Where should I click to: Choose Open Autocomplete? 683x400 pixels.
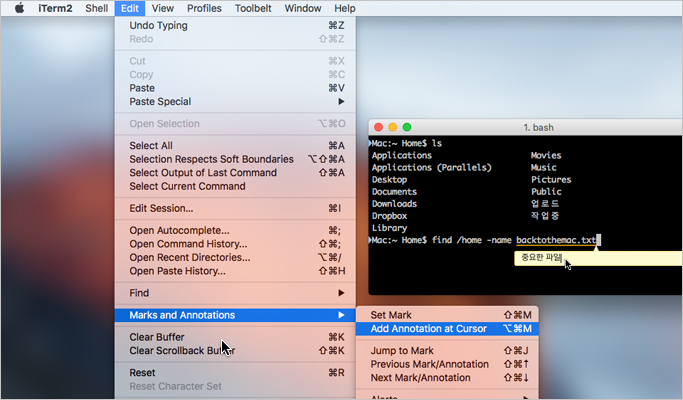tap(235, 231)
